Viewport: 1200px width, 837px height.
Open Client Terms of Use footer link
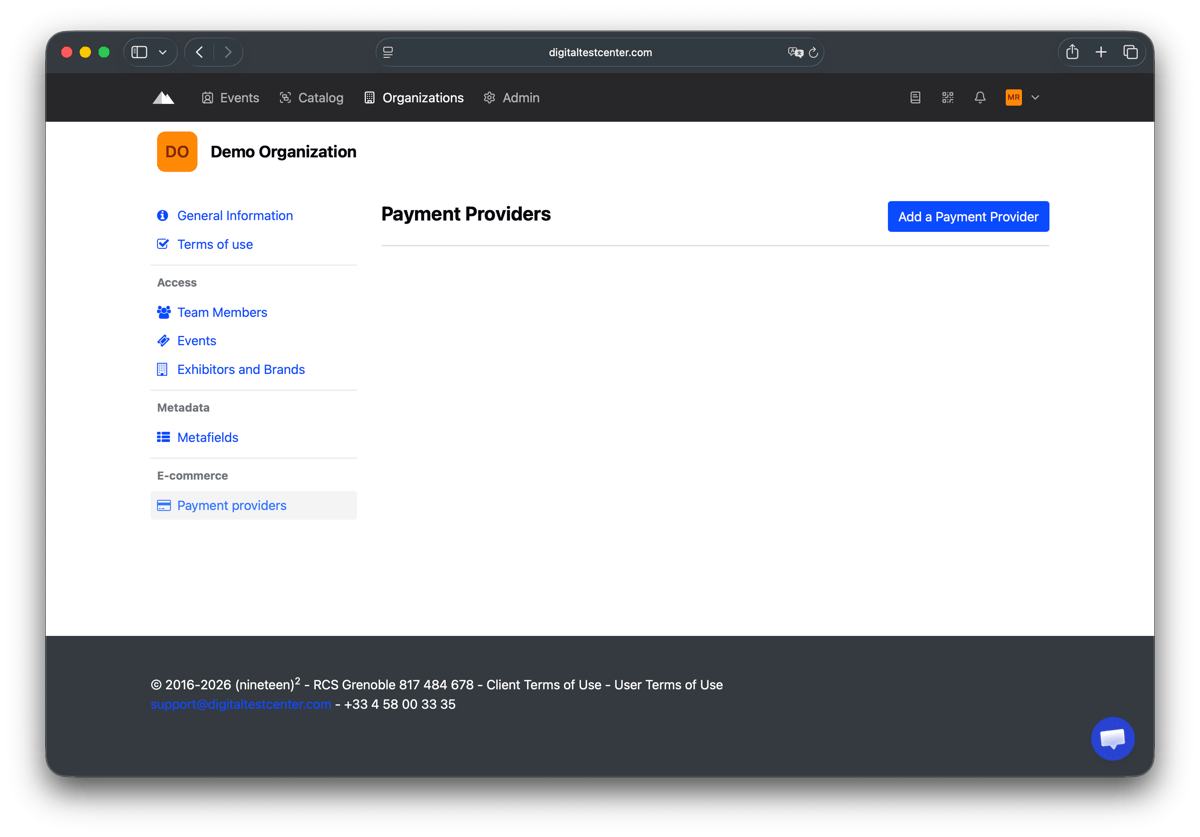(x=544, y=685)
